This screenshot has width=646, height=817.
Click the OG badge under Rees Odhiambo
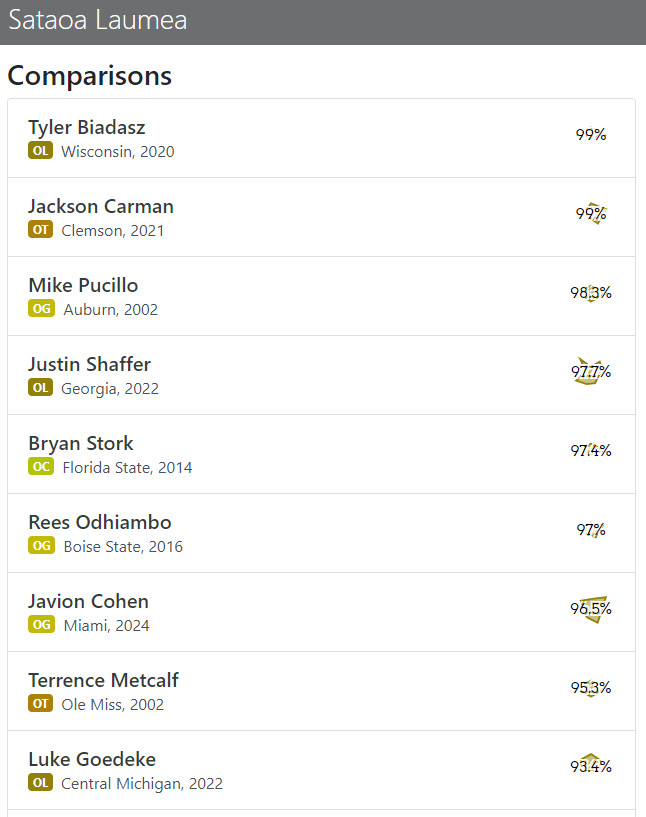click(x=41, y=546)
